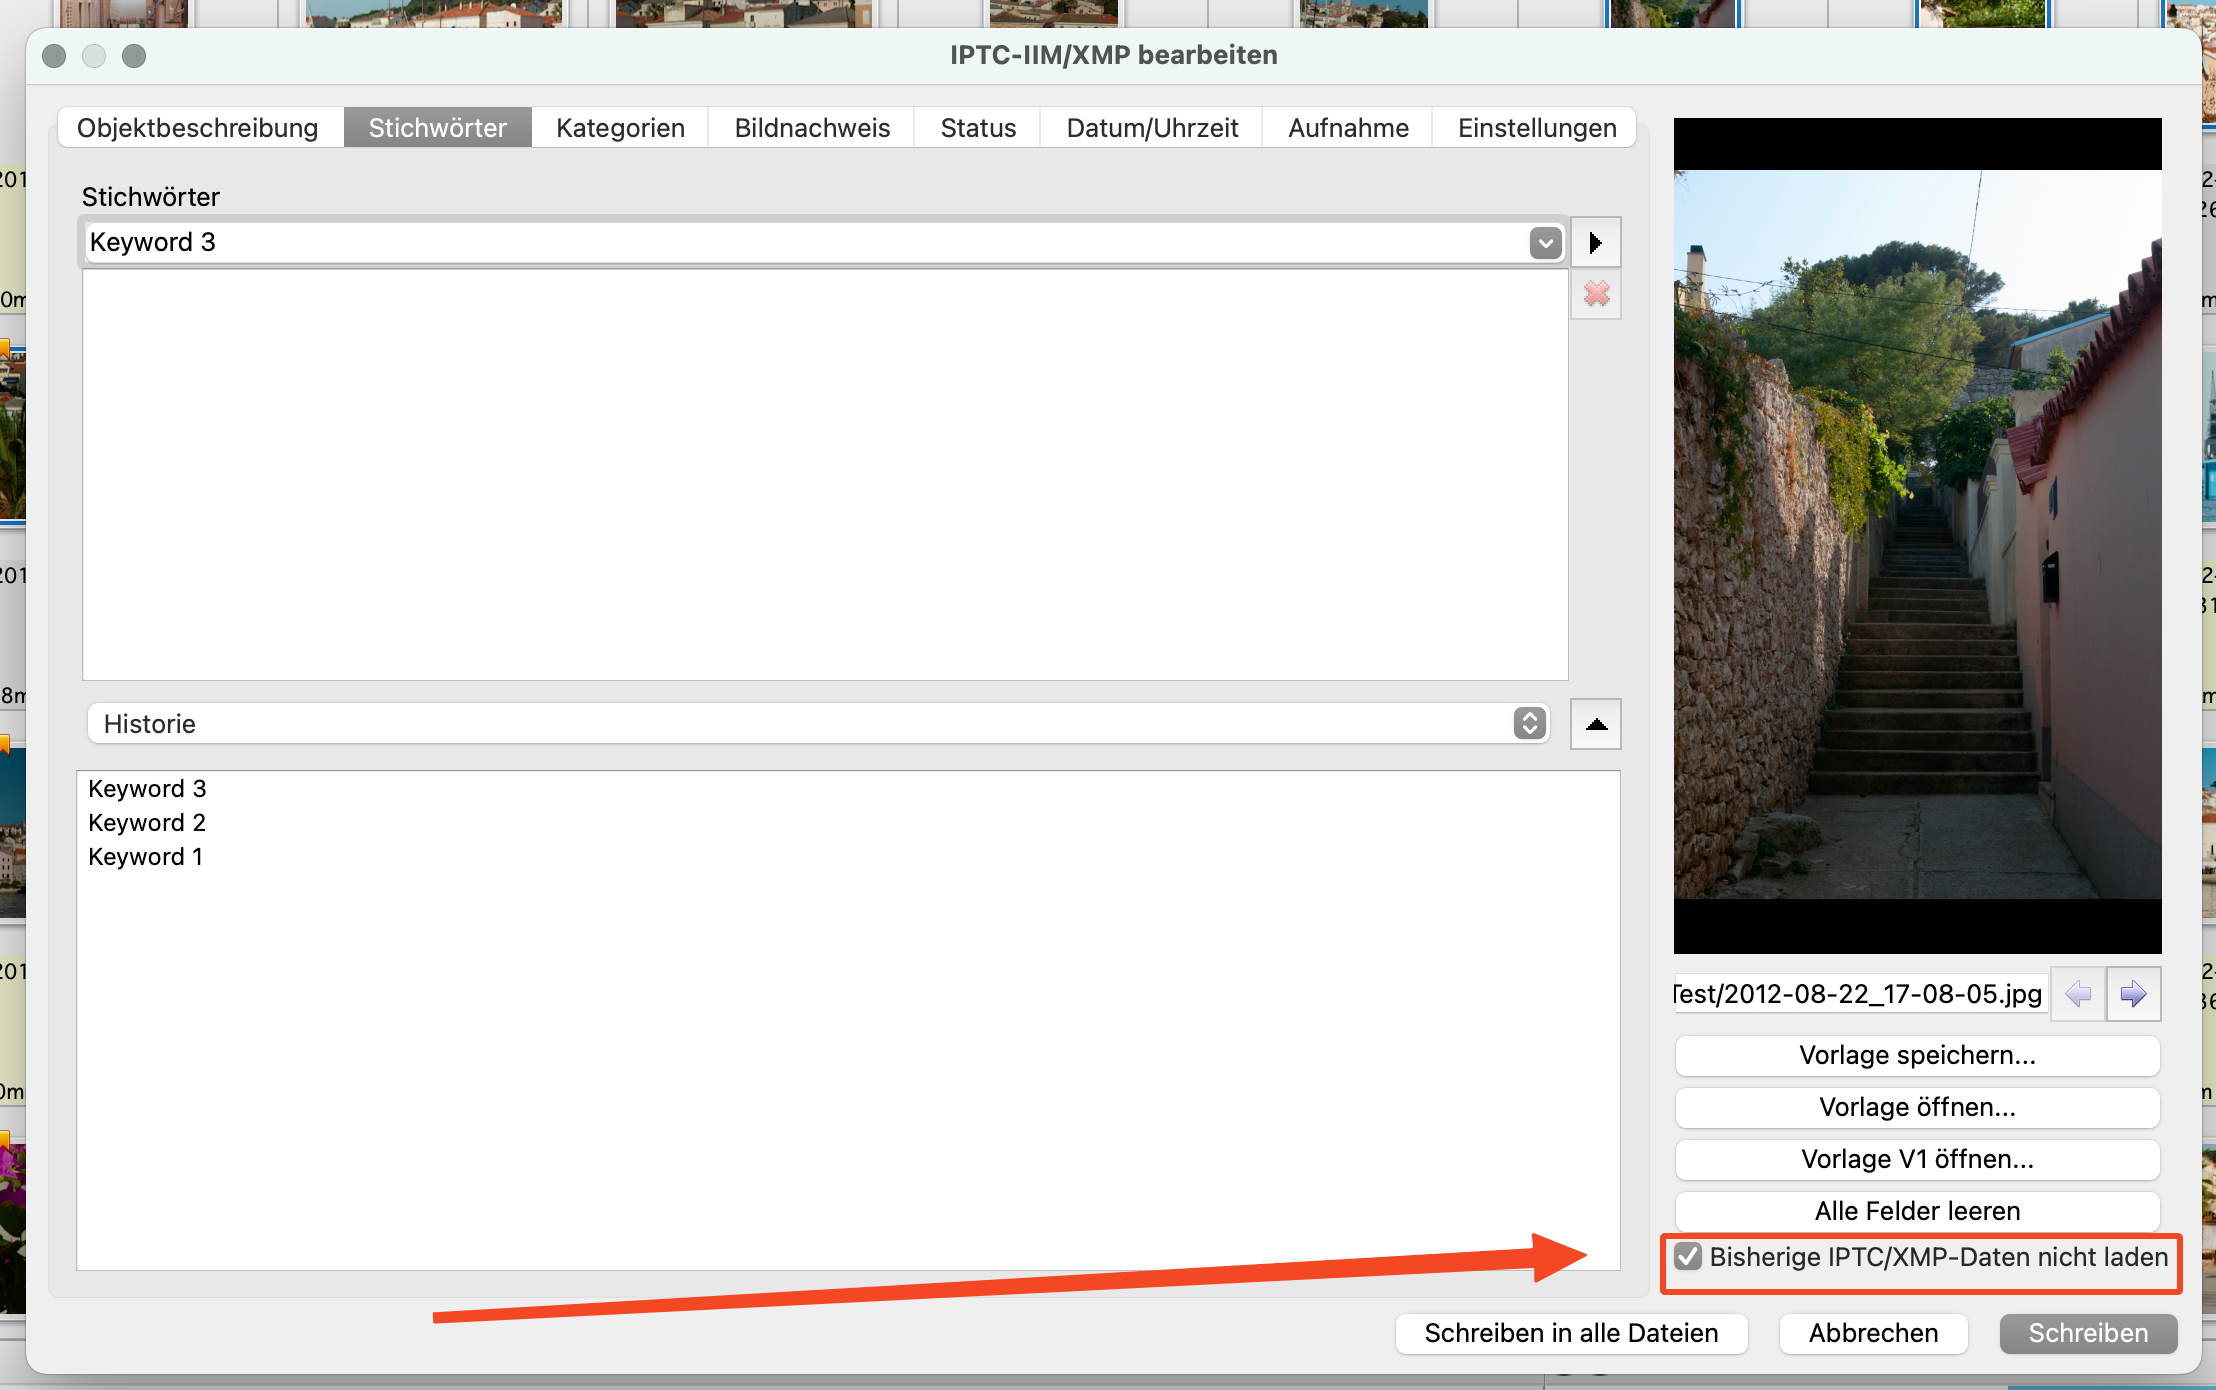Image resolution: width=2216 pixels, height=1390 pixels.
Task: Switch to the Objektbeschreibung tab
Action: [198, 128]
